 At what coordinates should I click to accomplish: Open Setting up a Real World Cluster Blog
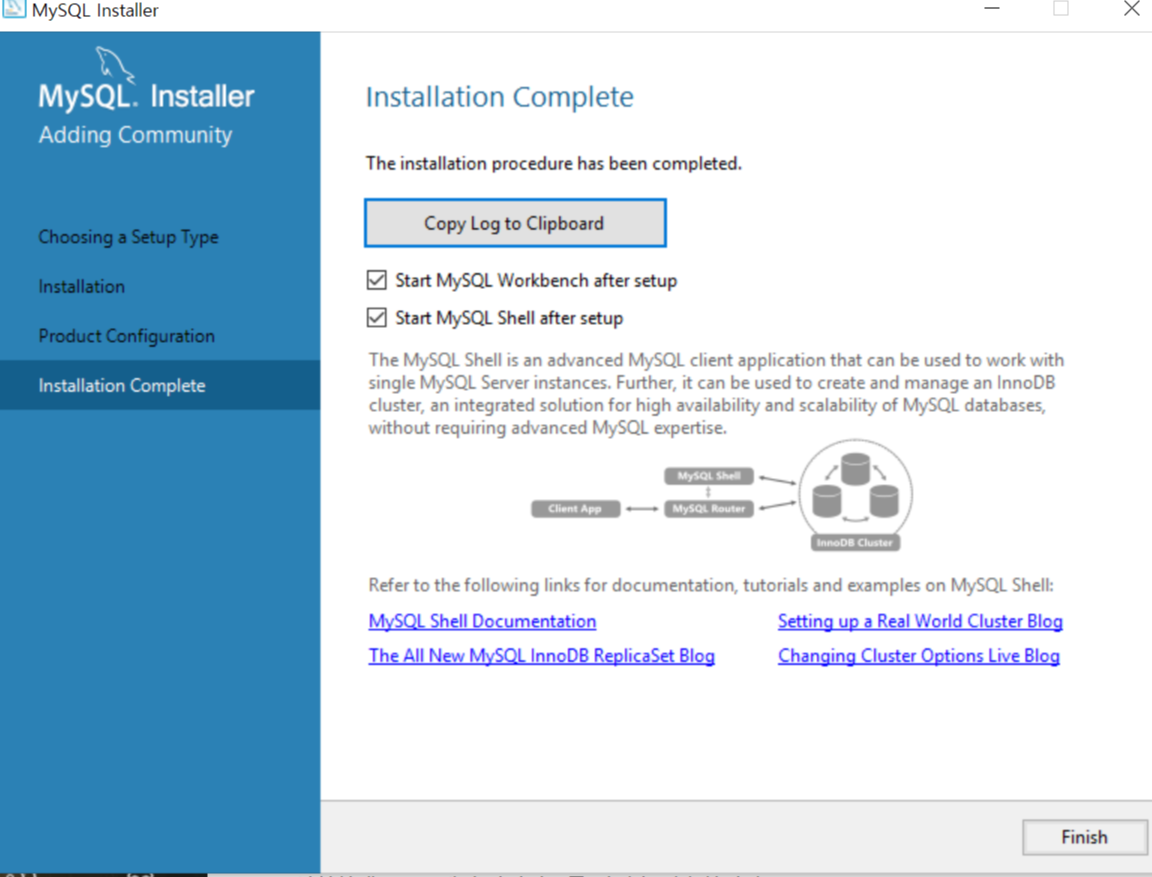tap(920, 621)
